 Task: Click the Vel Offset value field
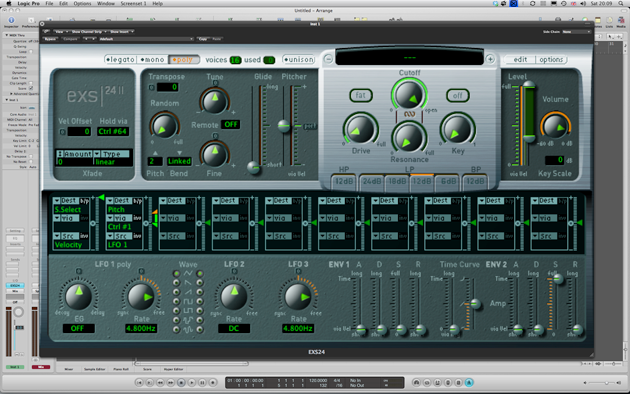point(79,131)
